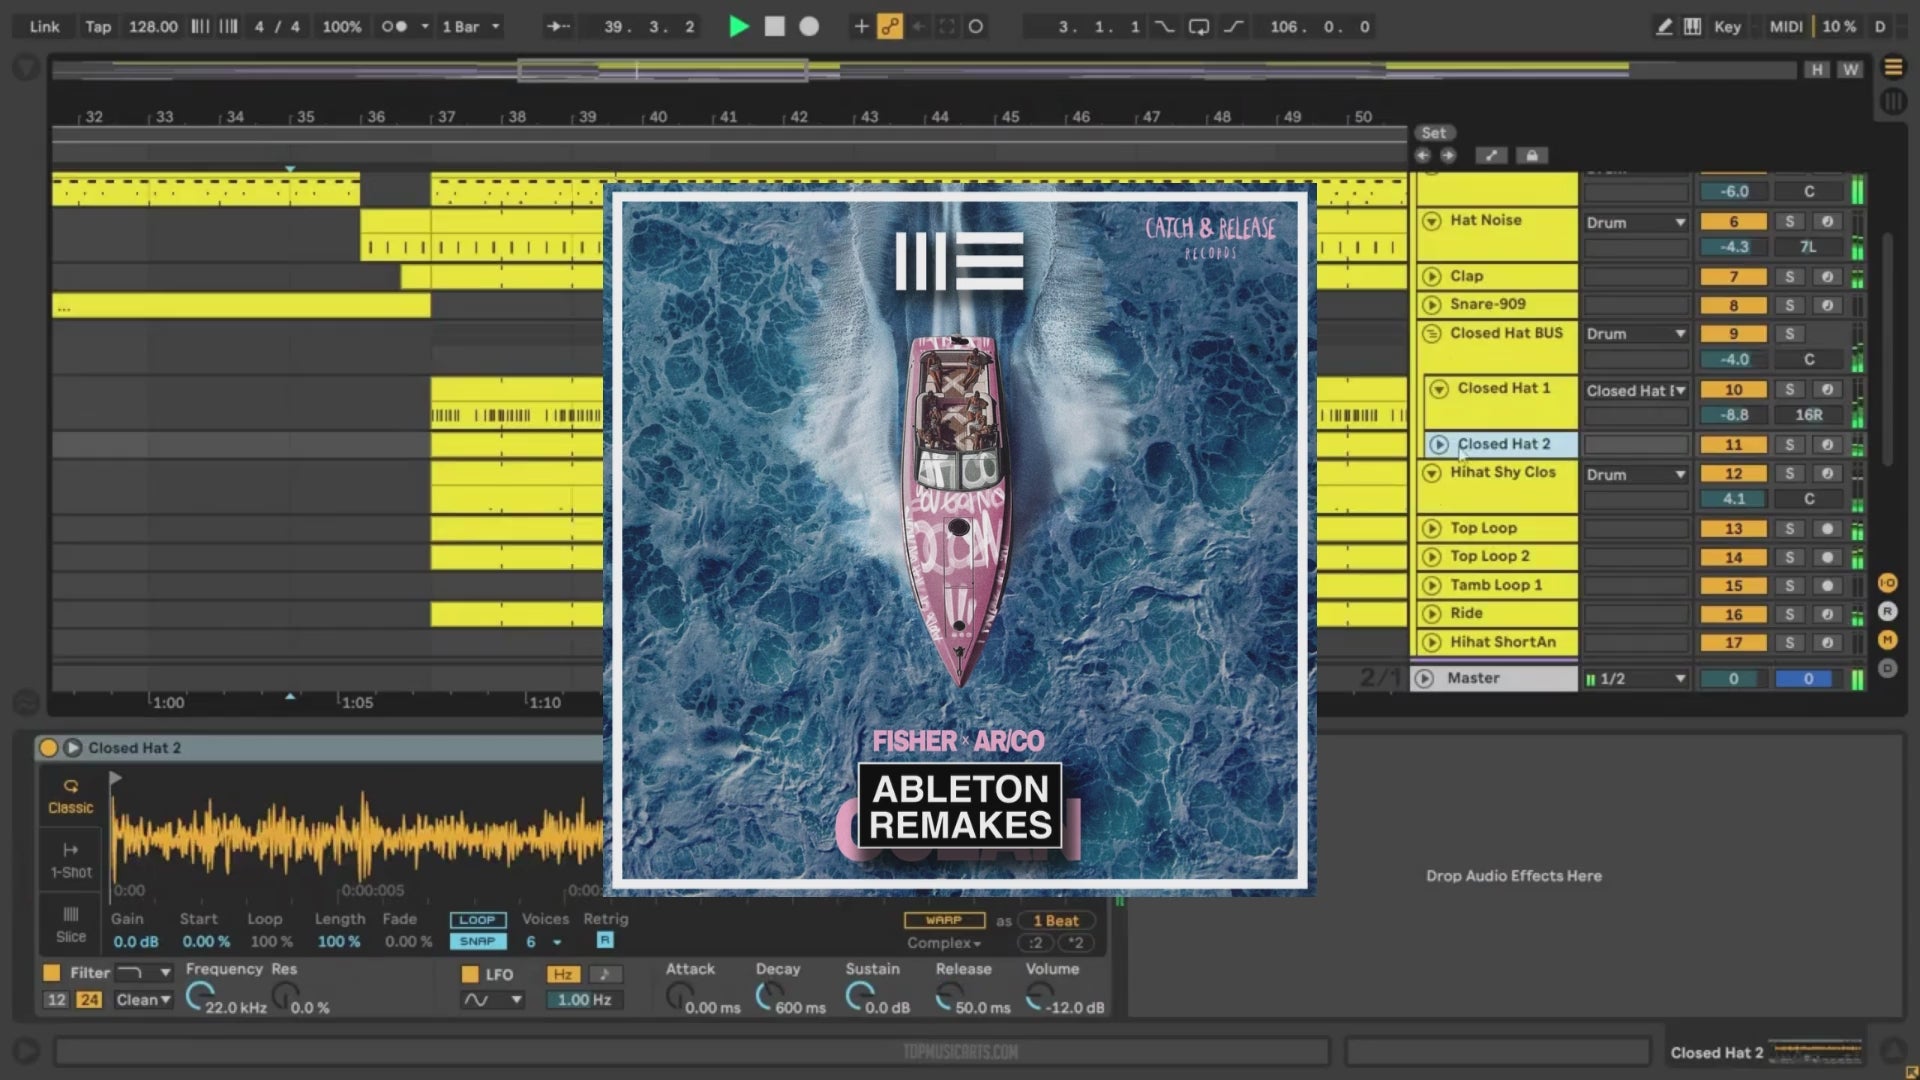
Task: Toggle In/Out section I-O button
Action: (x=1887, y=583)
